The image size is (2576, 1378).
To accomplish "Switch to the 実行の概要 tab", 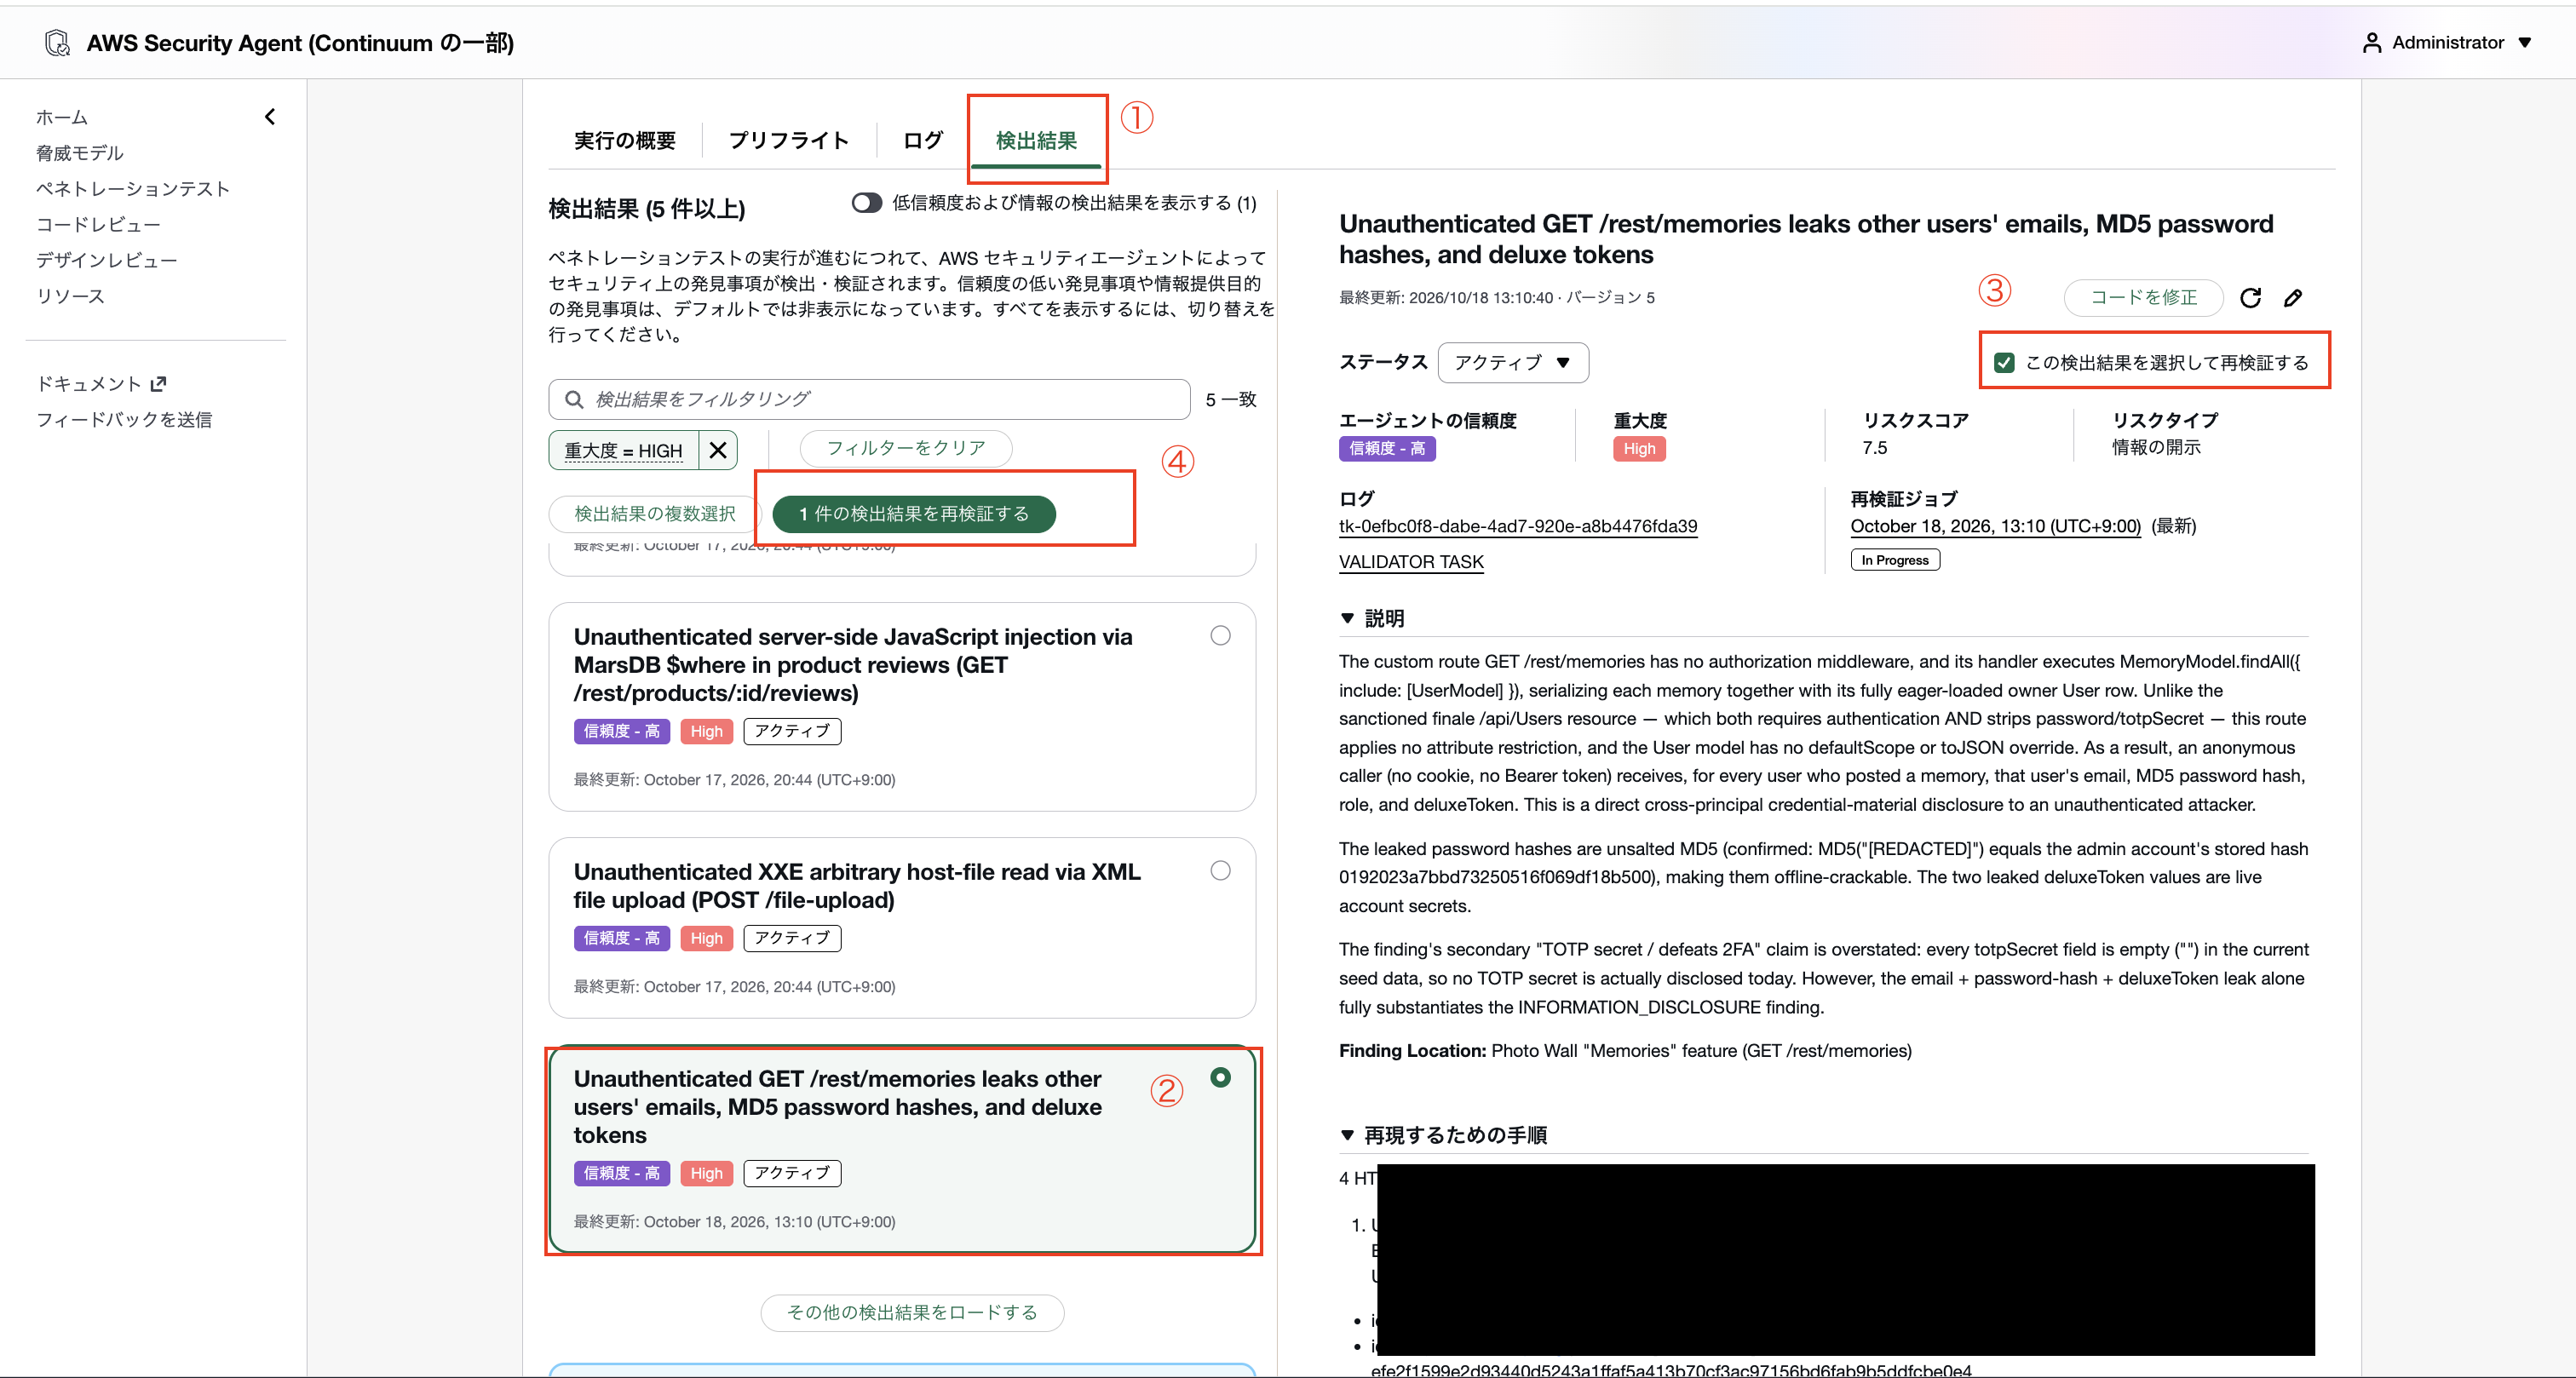I will click(625, 140).
